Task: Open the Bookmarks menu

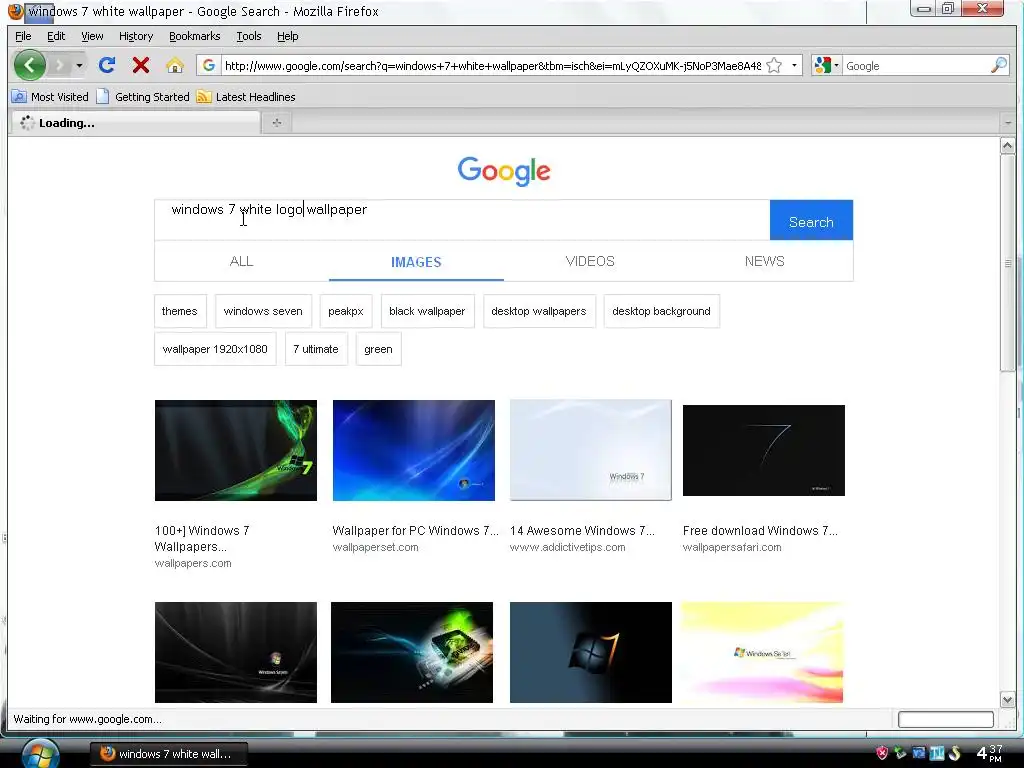Action: [195, 36]
